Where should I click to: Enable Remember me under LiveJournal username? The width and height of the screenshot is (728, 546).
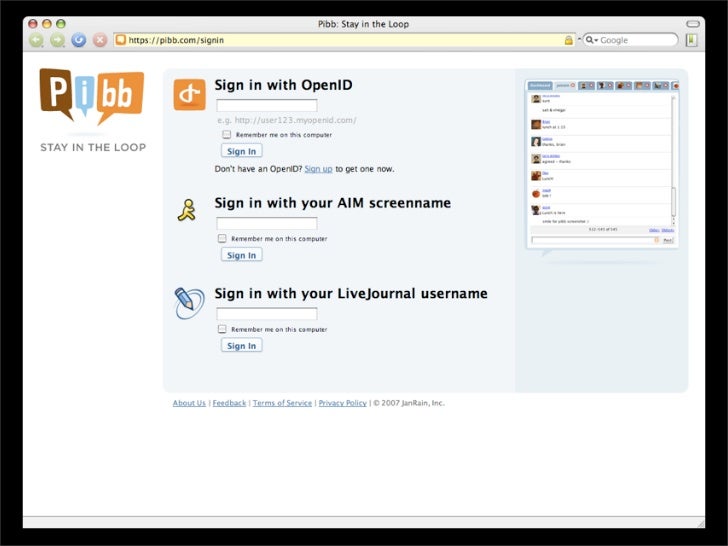click(222, 329)
